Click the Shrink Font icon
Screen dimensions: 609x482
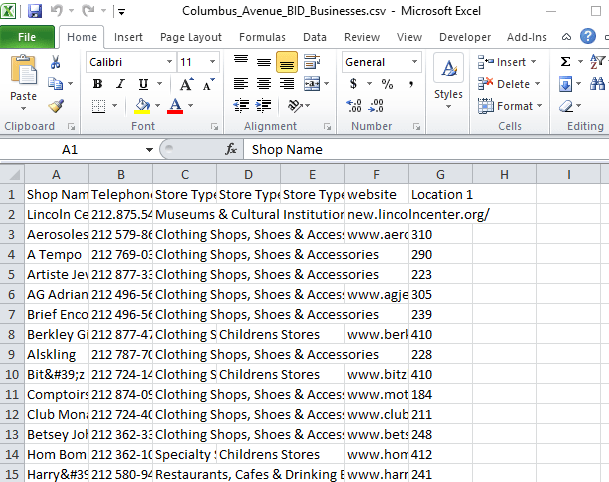tap(208, 84)
